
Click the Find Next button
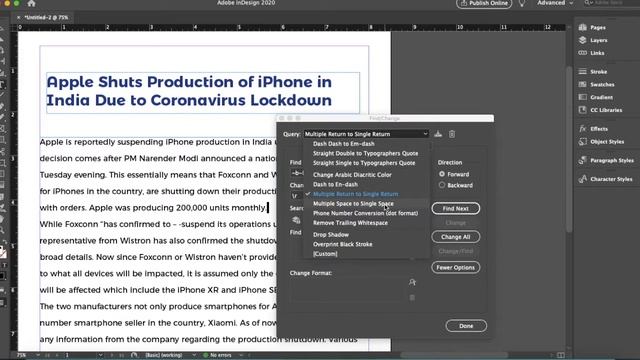coord(456,209)
